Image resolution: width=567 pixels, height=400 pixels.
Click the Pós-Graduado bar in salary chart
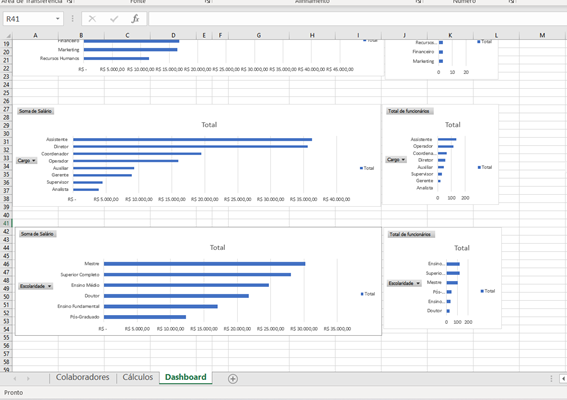145,317
